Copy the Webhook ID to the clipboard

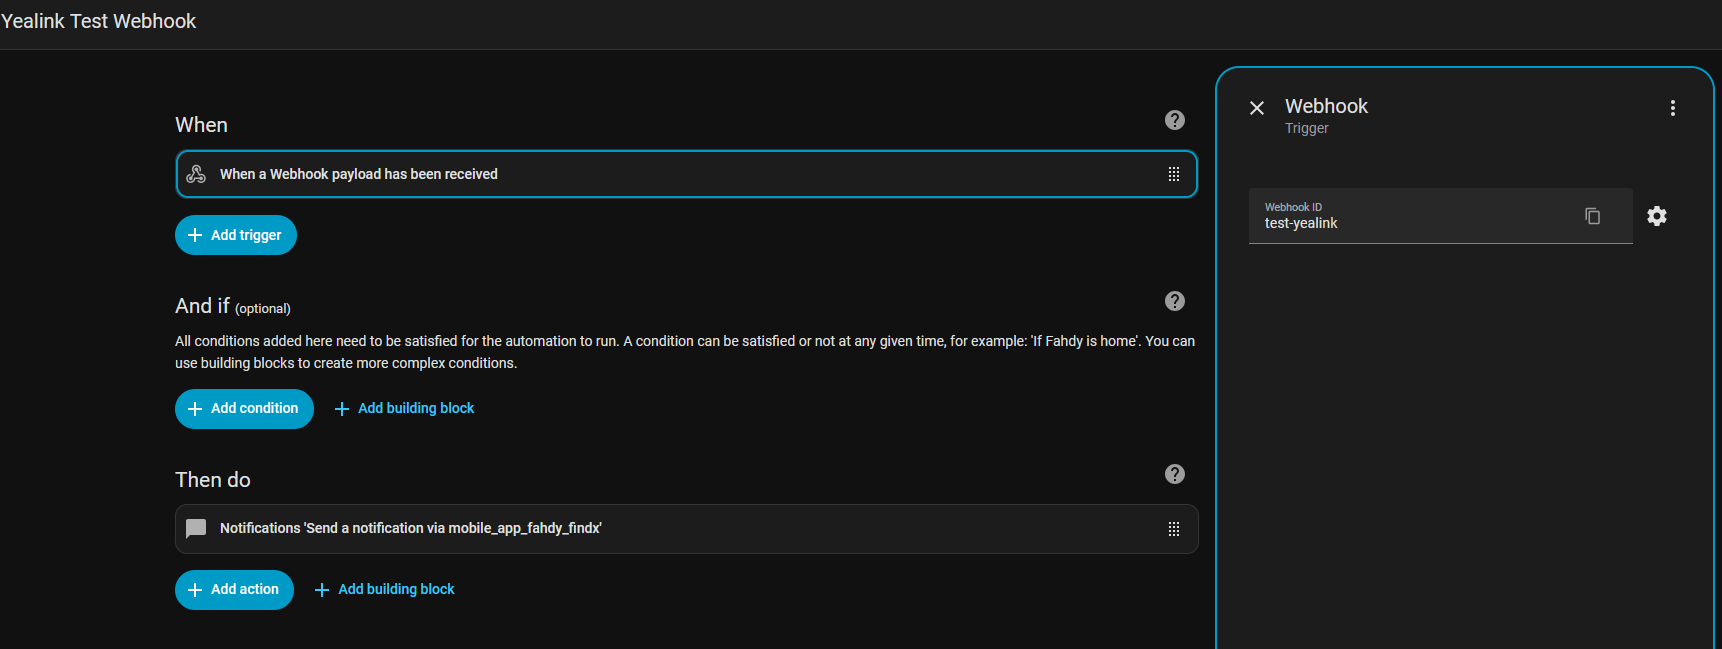(x=1592, y=216)
